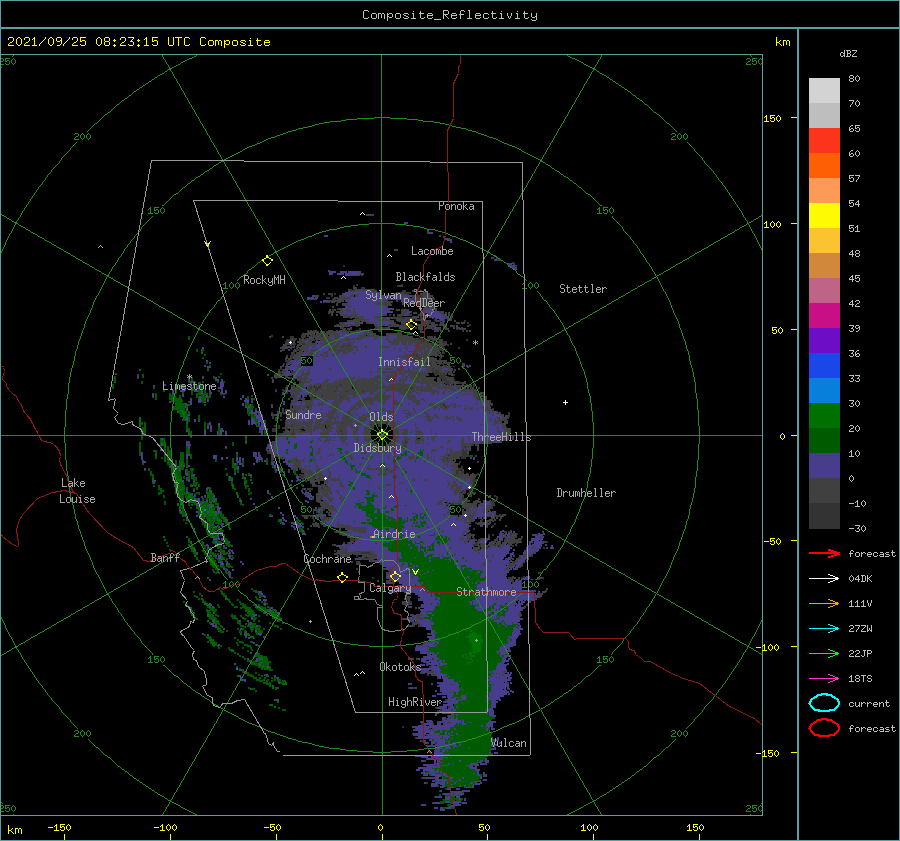
Task: Click the cyan 27ZW arrow legend icon
Action: pyautogui.click(x=824, y=629)
